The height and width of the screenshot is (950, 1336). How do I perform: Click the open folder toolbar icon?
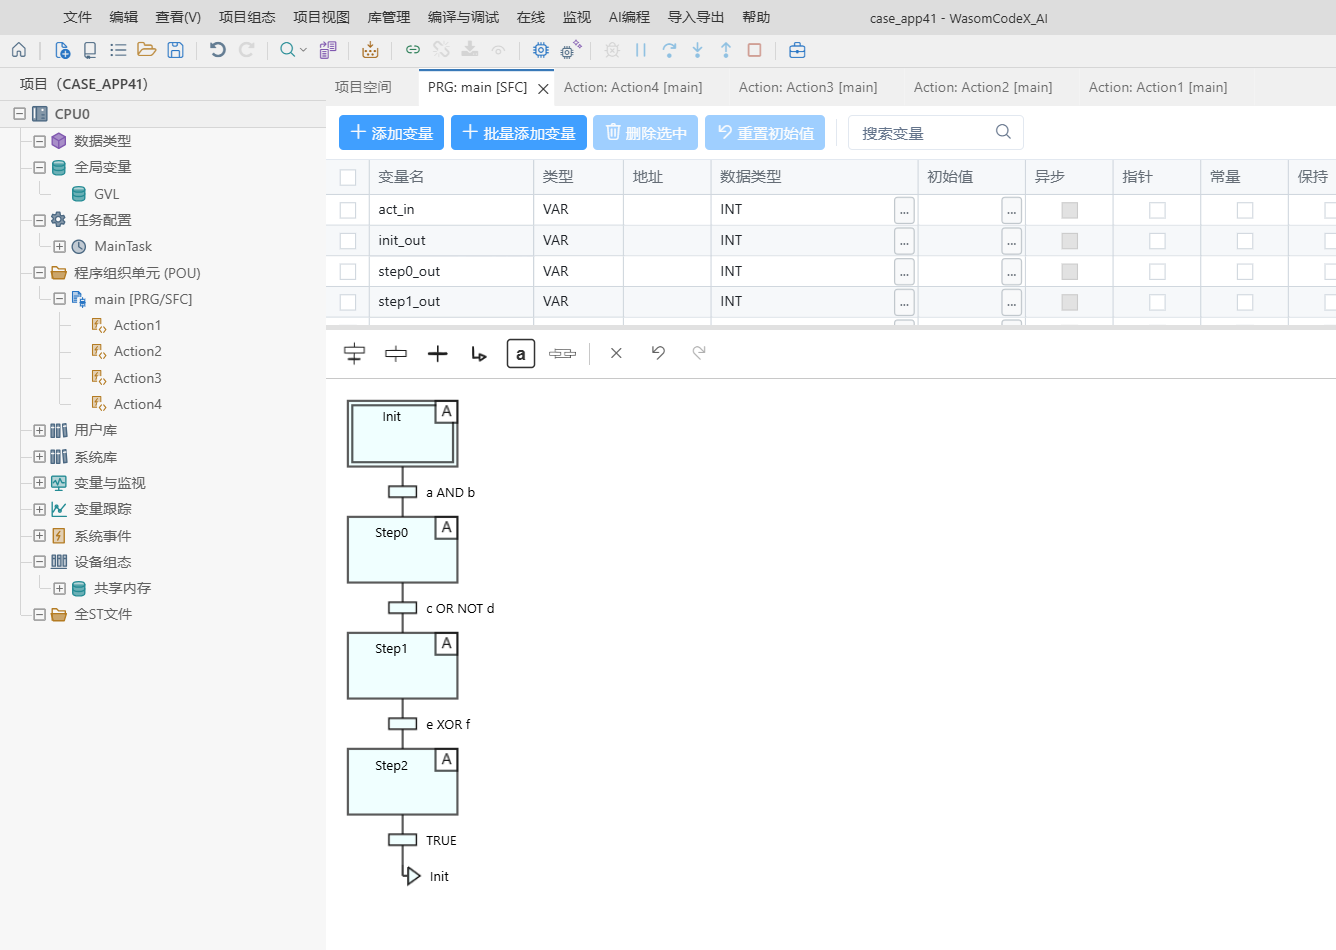point(146,50)
